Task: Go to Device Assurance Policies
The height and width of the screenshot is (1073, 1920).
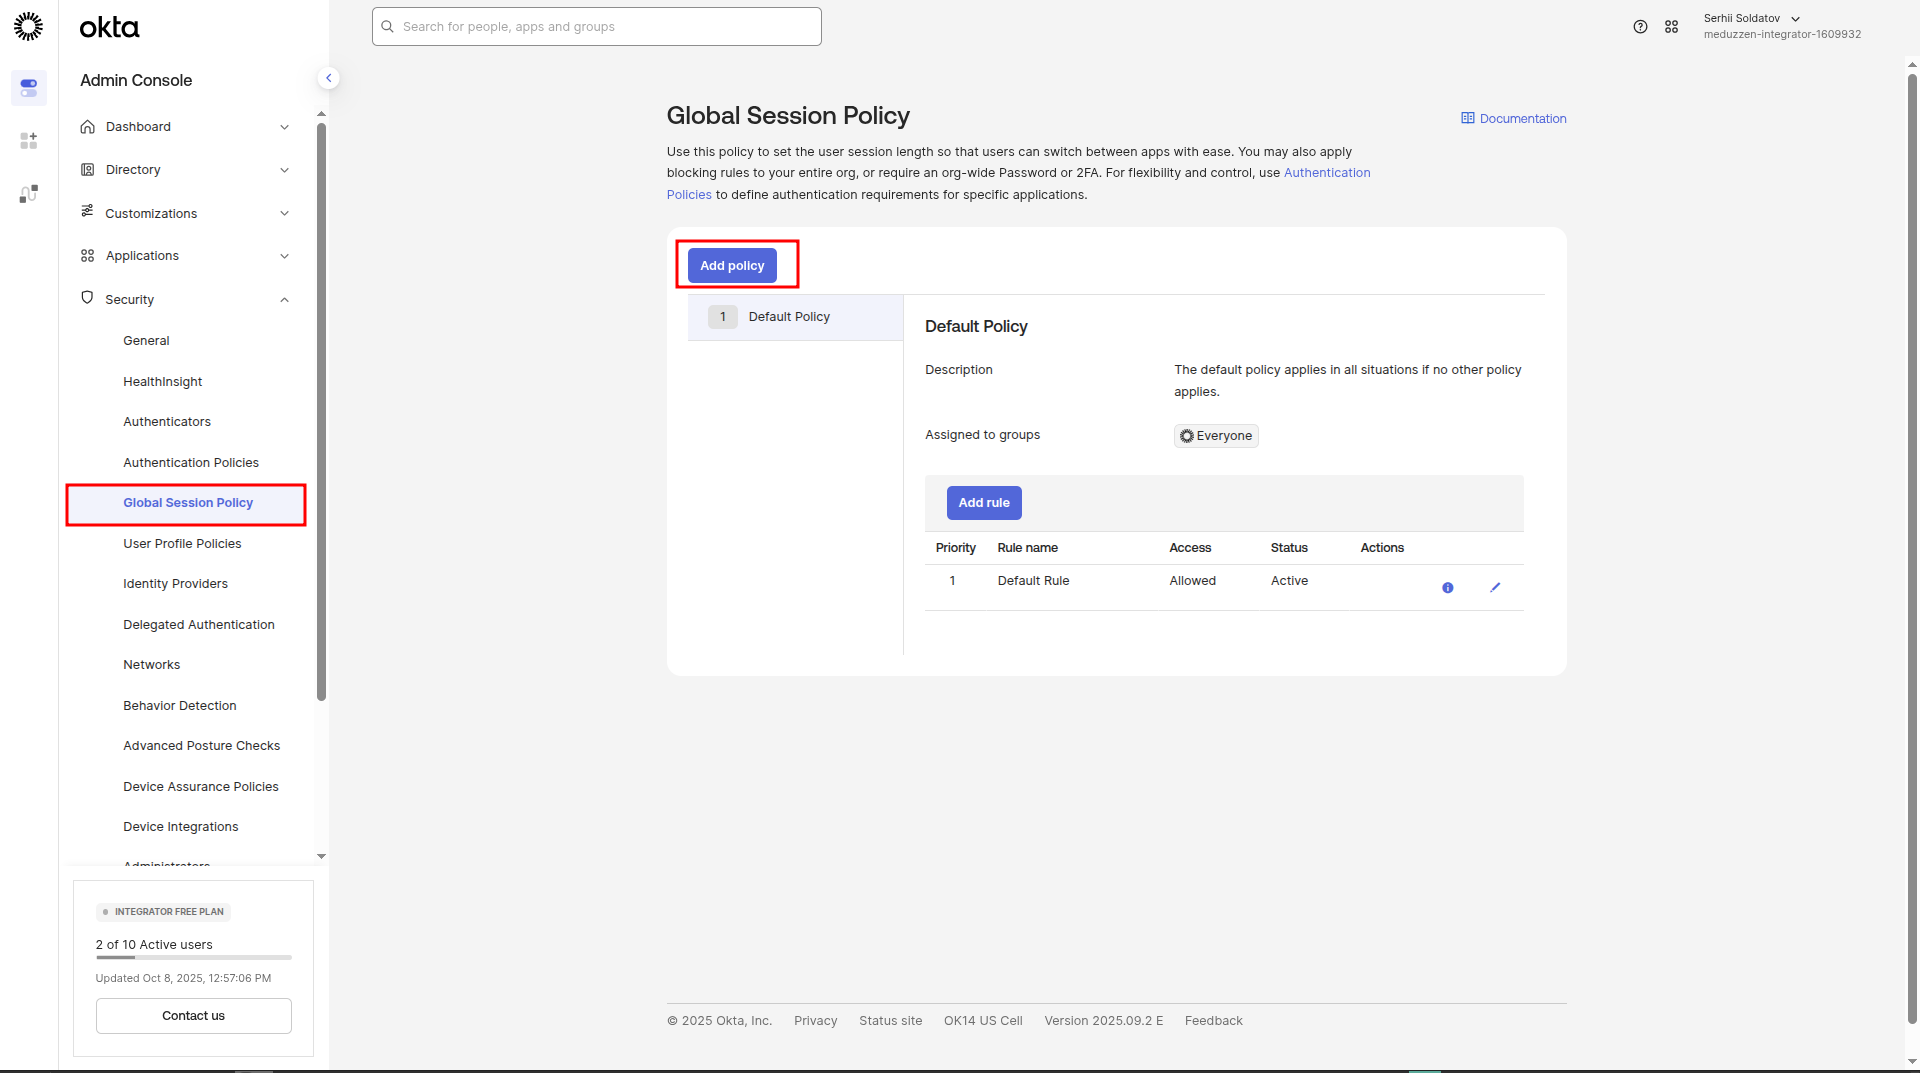Action: pos(201,787)
